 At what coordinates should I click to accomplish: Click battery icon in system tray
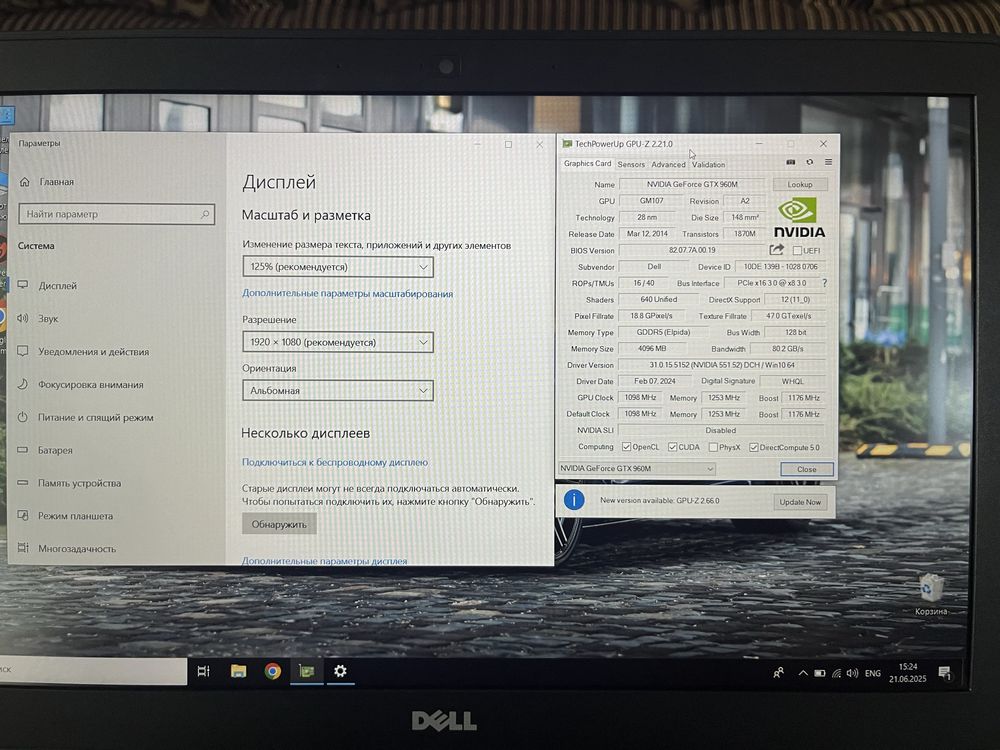(x=820, y=673)
